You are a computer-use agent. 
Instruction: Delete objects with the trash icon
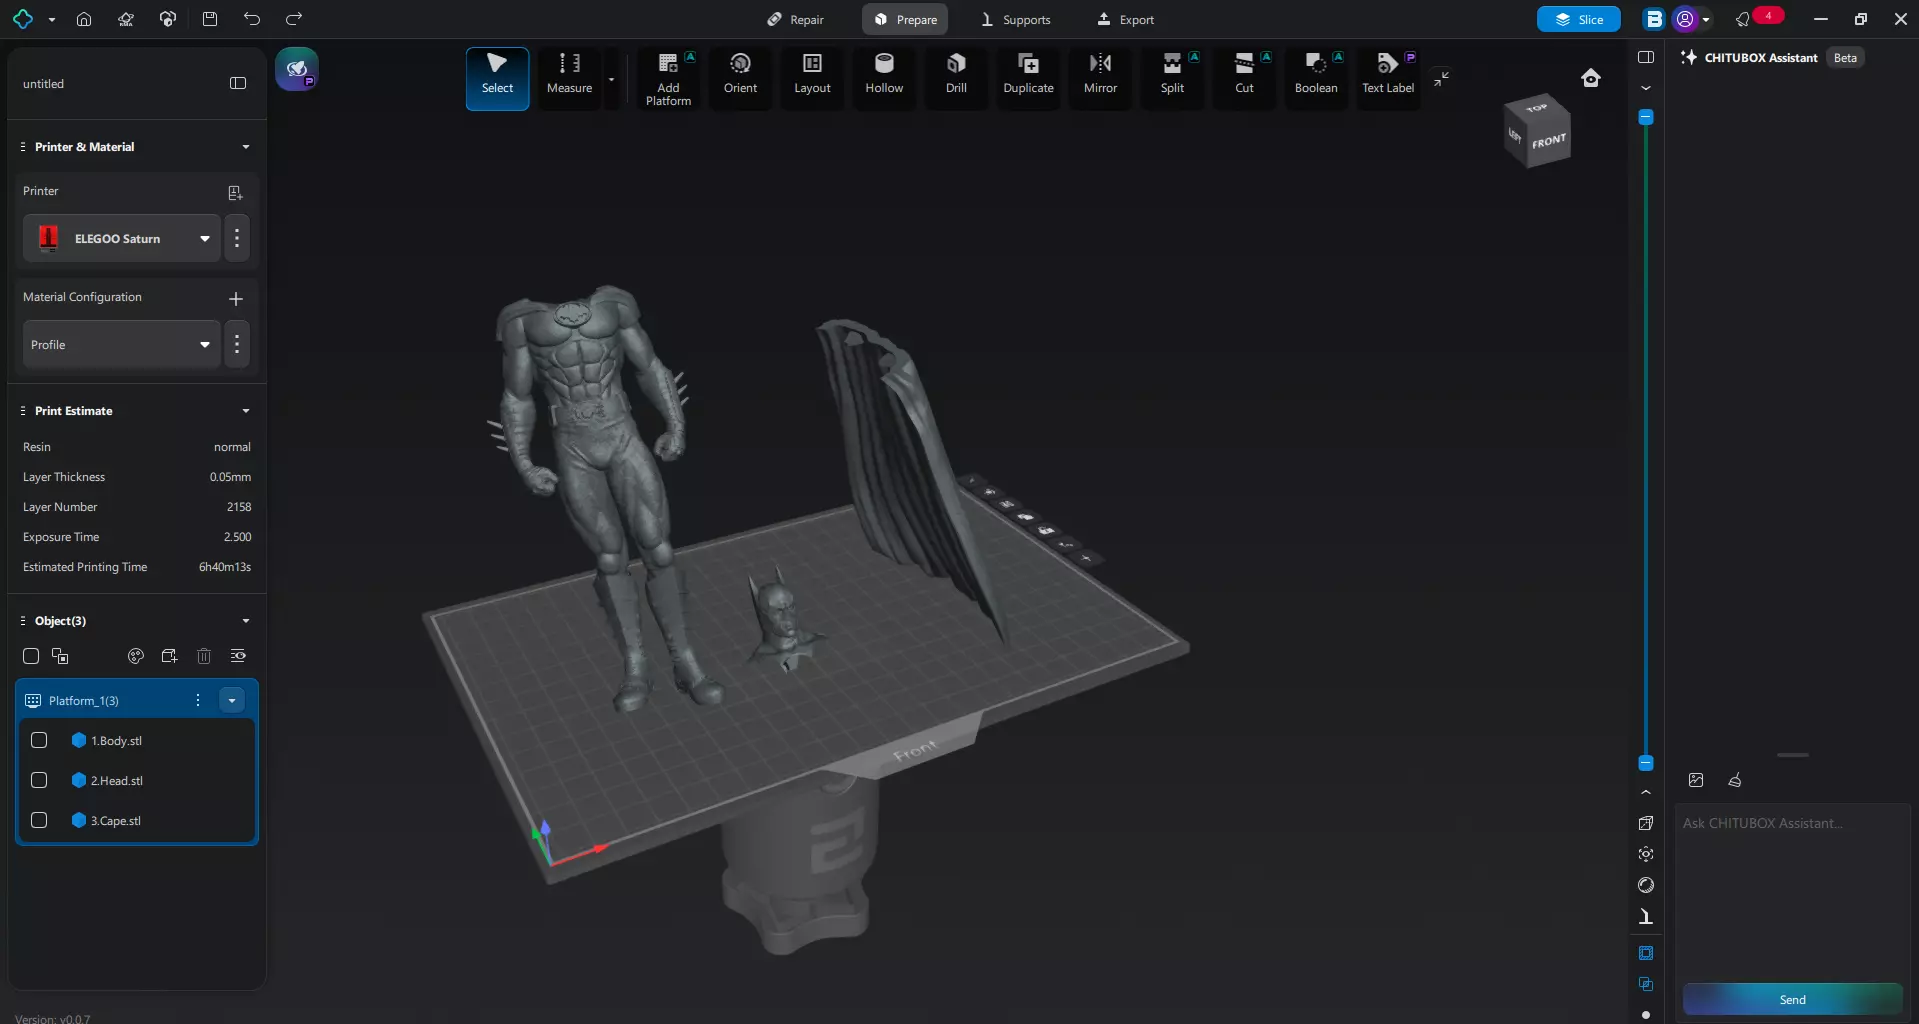click(x=204, y=656)
